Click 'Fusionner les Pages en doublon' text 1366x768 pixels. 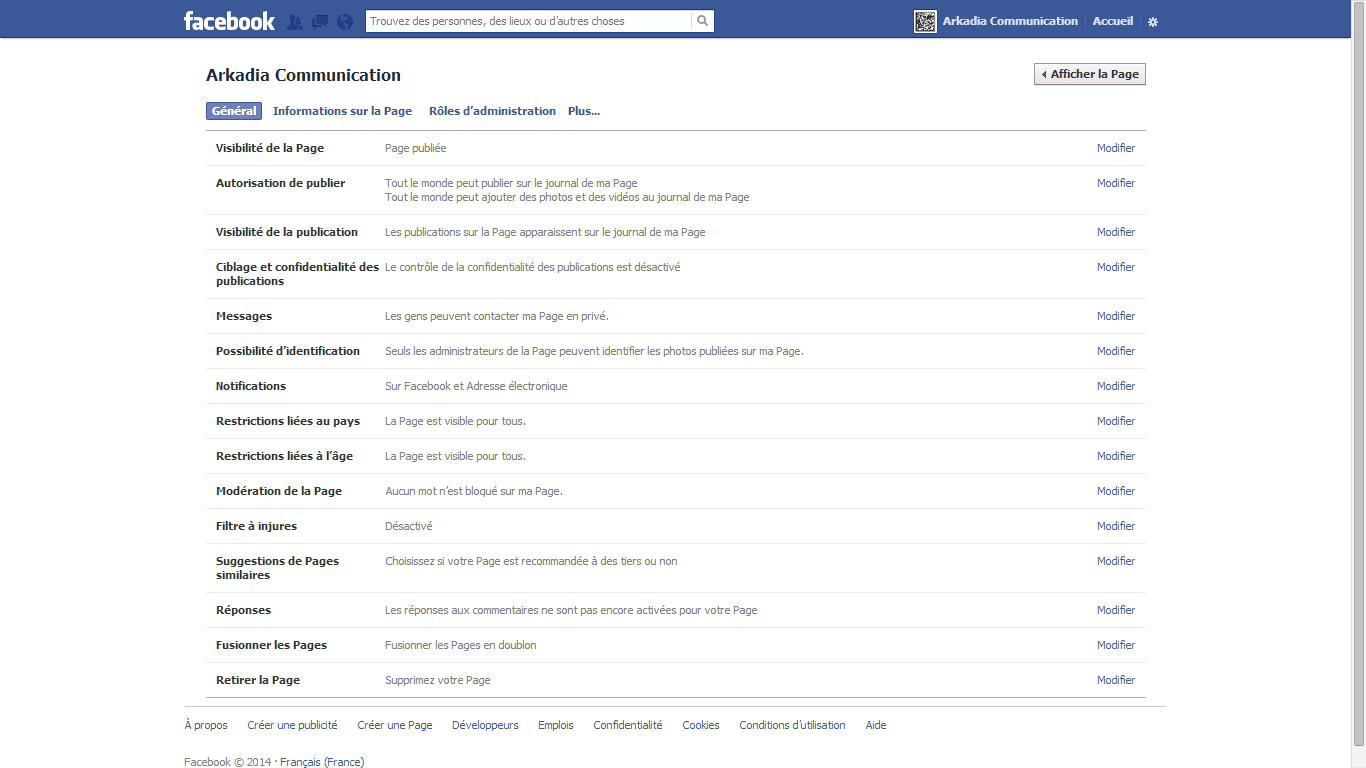461,645
